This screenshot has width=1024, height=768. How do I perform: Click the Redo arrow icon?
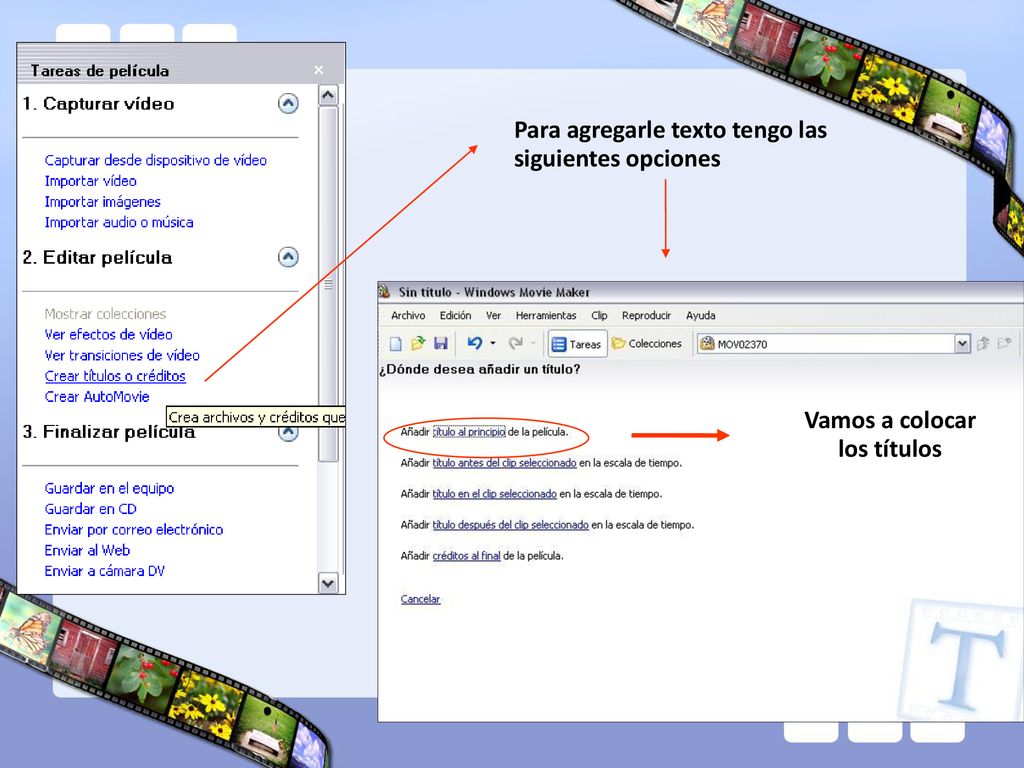[516, 343]
